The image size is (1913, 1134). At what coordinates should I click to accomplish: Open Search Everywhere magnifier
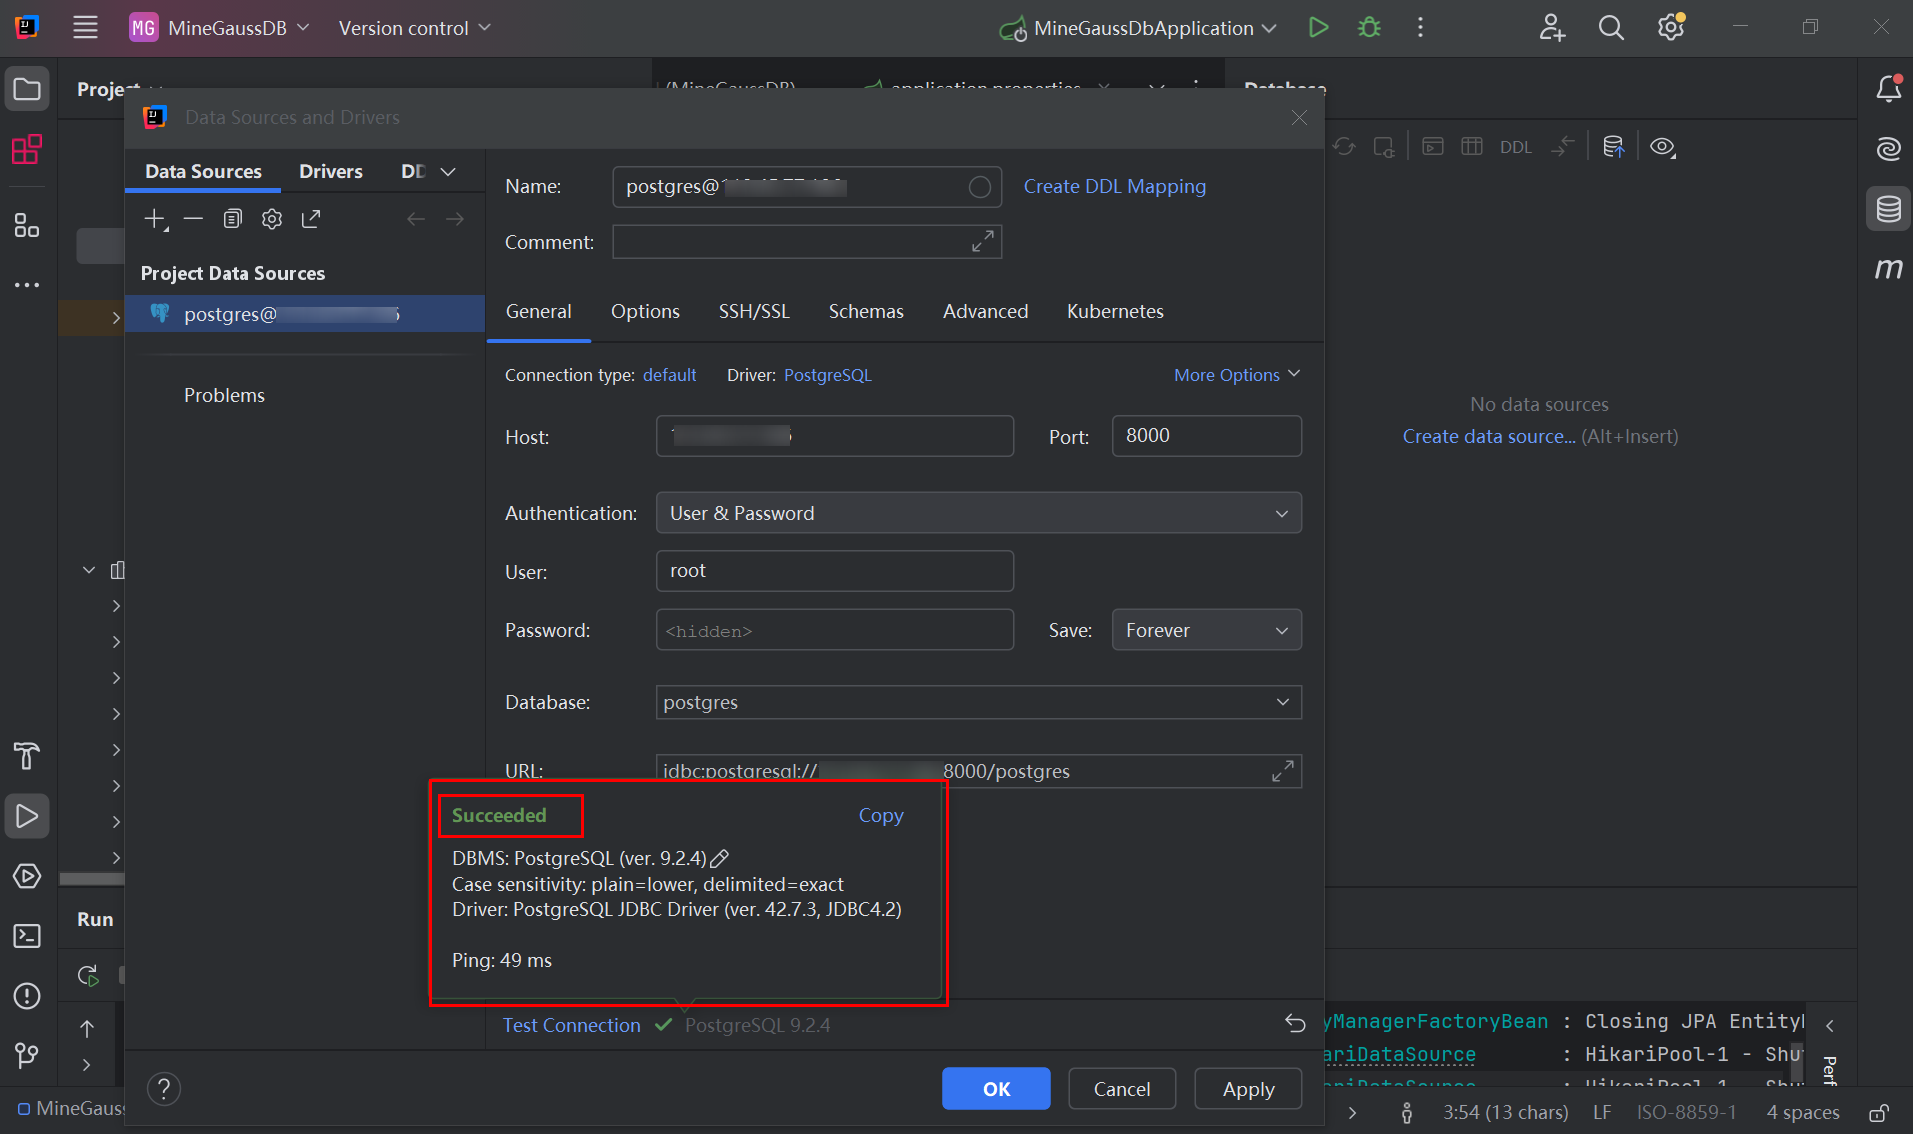[x=1611, y=27]
